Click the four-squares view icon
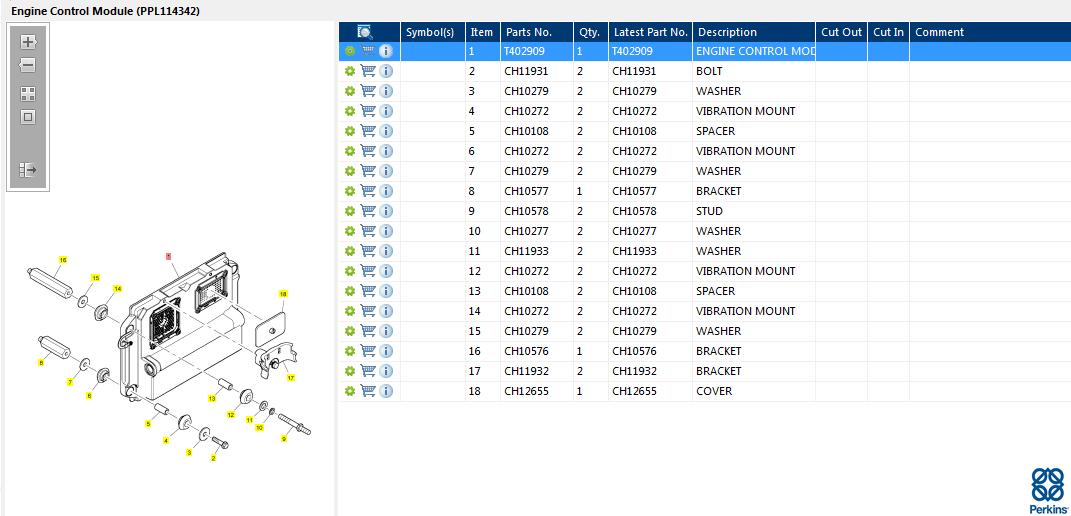Image resolution: width=1071 pixels, height=516 pixels. click(x=28, y=94)
